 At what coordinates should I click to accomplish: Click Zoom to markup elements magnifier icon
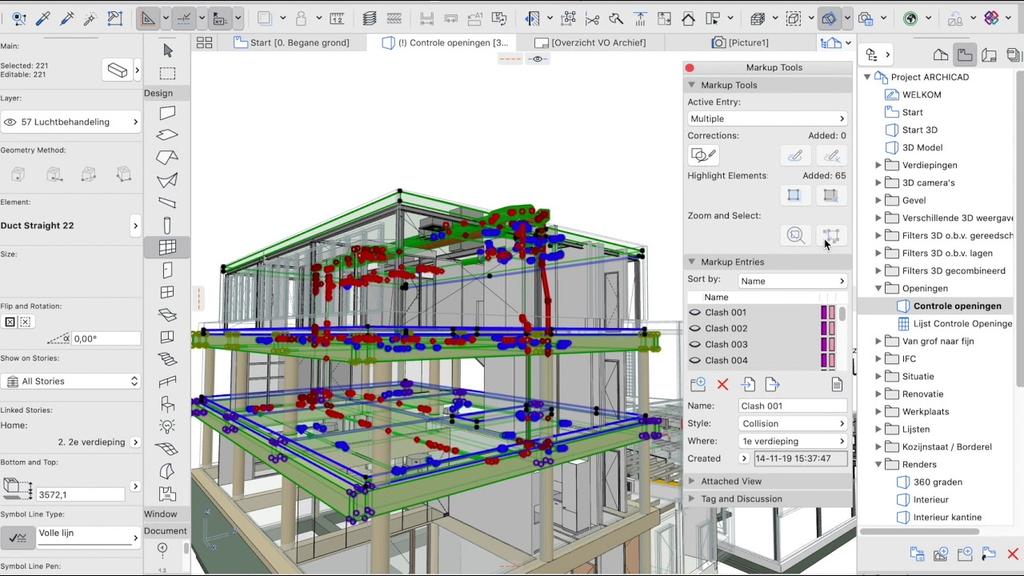coord(795,235)
